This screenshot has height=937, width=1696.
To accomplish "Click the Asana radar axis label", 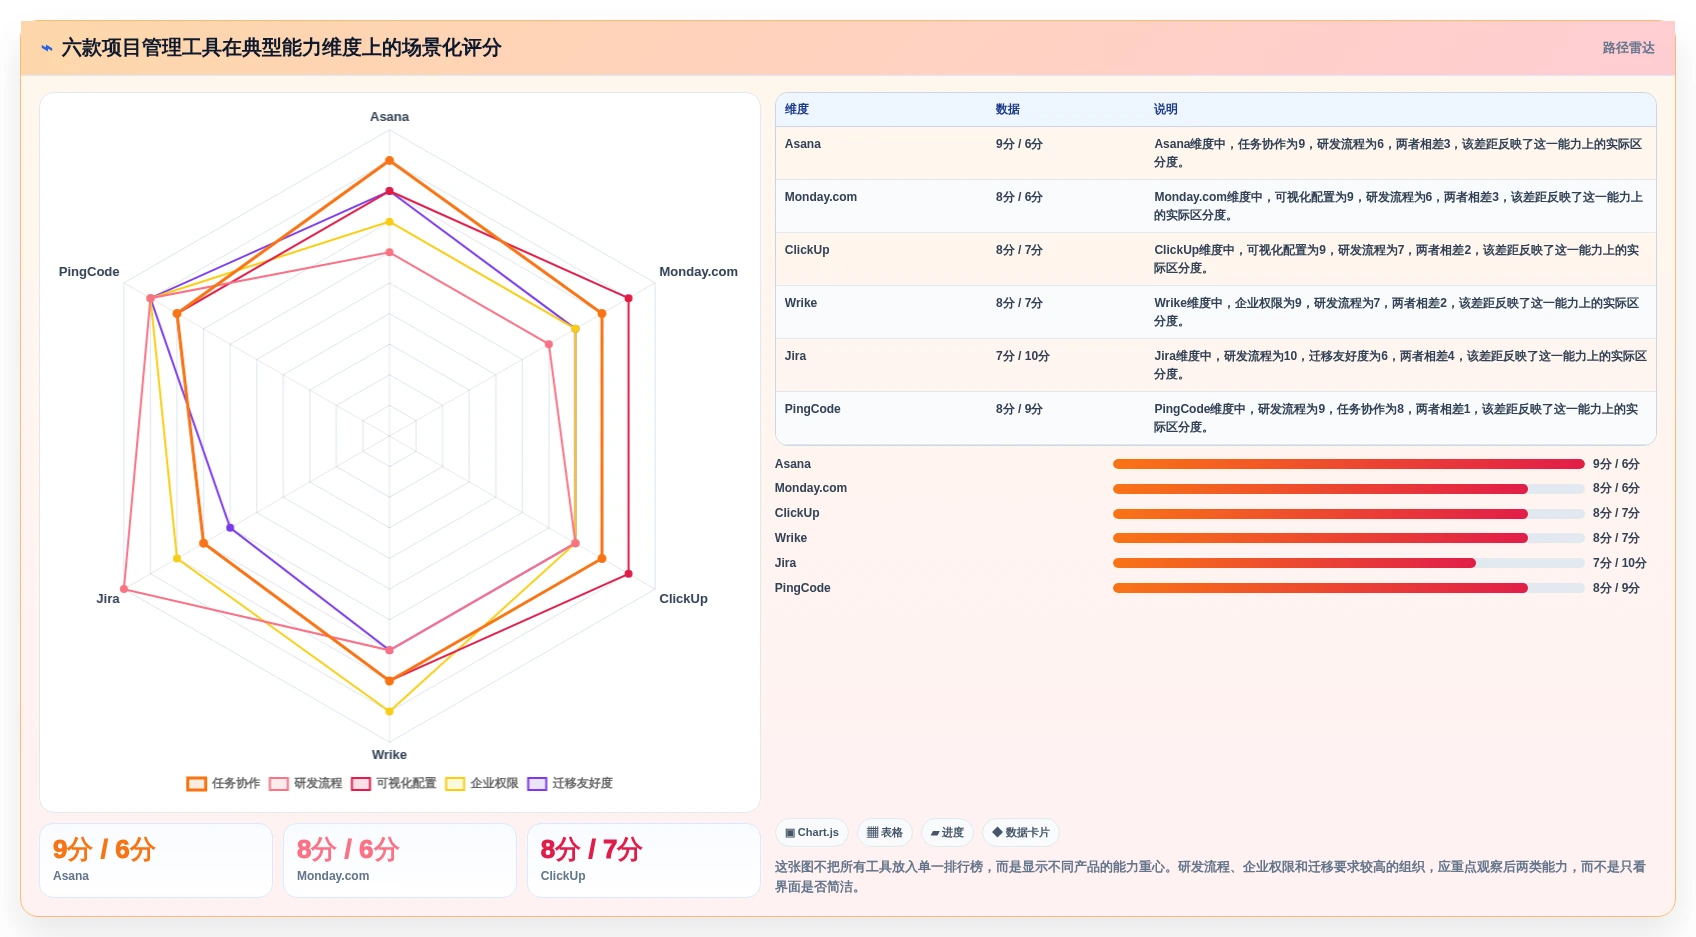I will click(389, 117).
